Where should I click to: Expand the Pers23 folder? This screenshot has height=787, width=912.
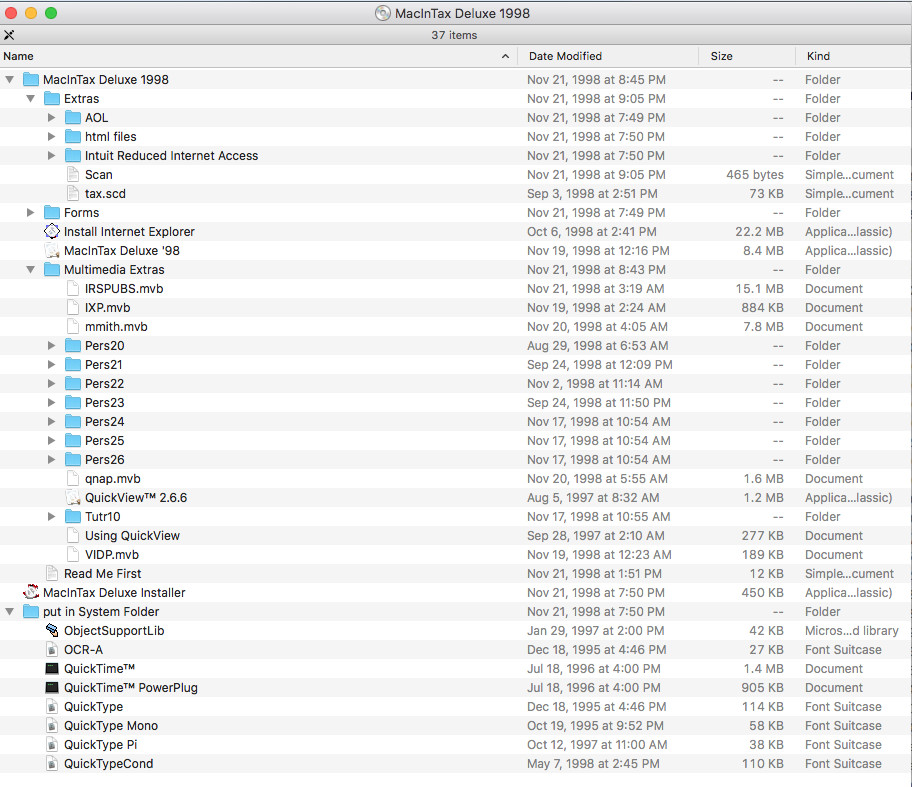click(51, 403)
